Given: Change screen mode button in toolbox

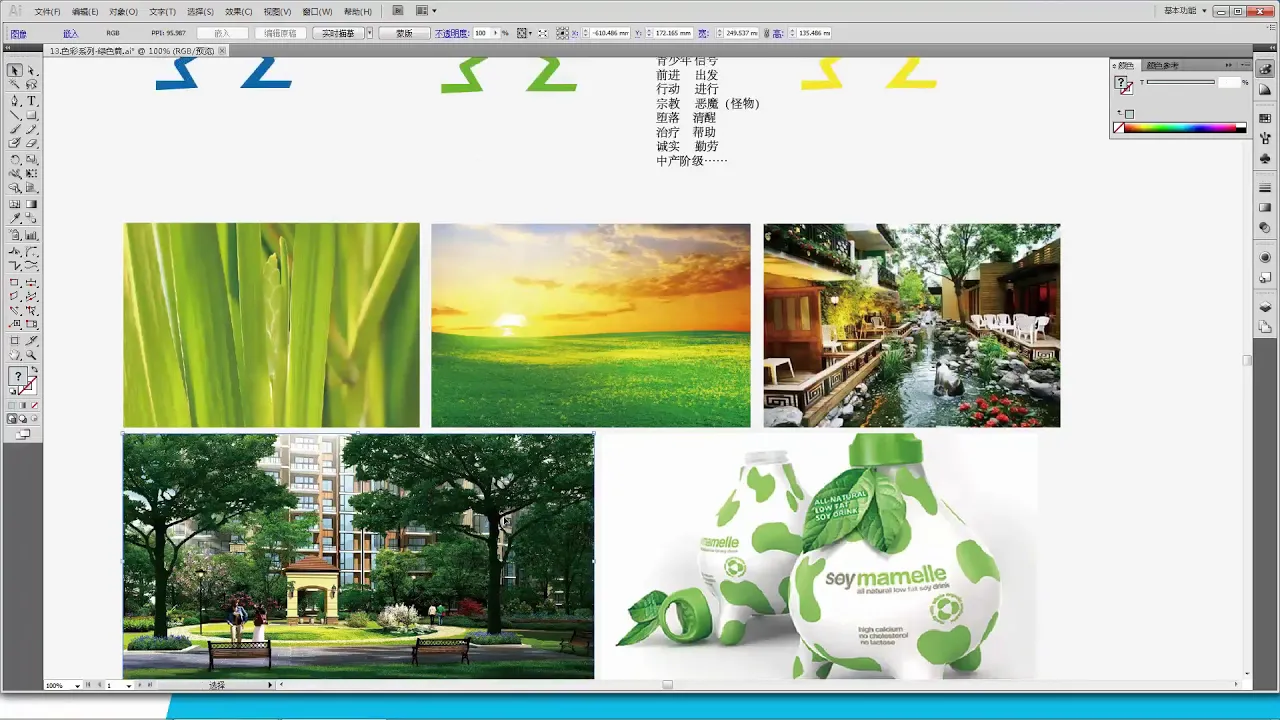Looking at the screenshot, I should 22,435.
